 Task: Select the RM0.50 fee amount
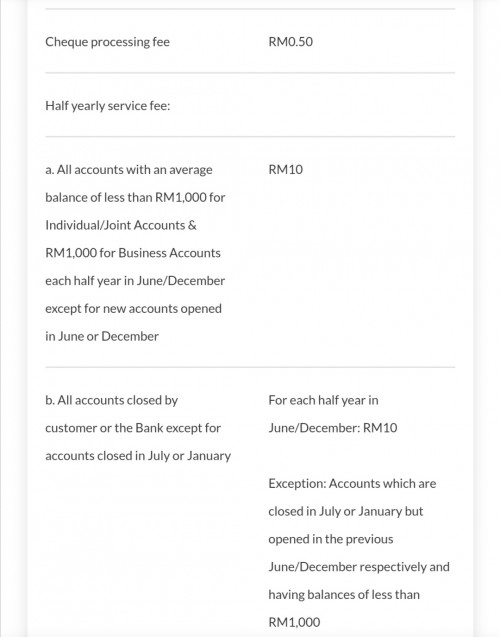(290, 42)
